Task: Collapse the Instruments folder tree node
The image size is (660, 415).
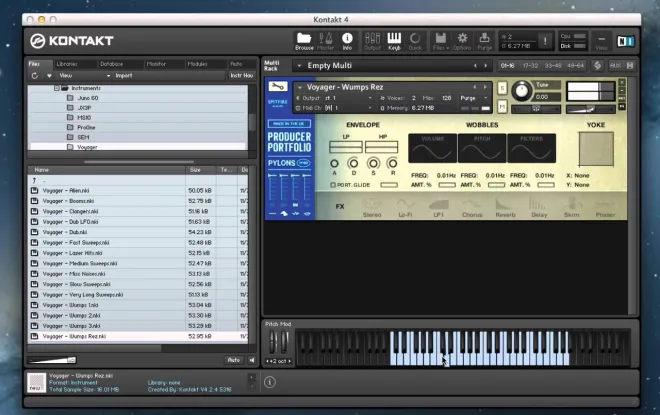Action: click(56, 88)
